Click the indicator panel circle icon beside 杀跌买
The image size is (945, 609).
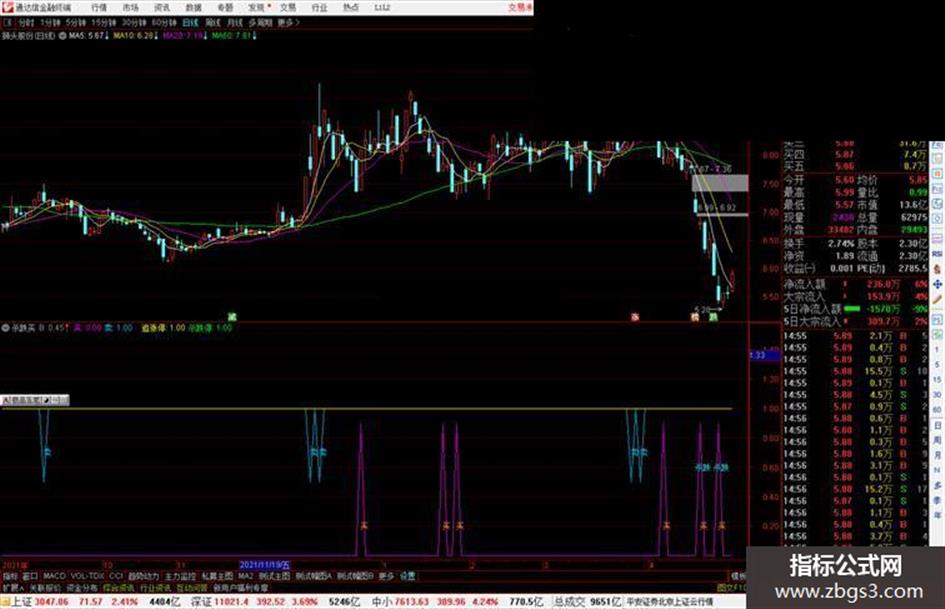click(x=5, y=328)
